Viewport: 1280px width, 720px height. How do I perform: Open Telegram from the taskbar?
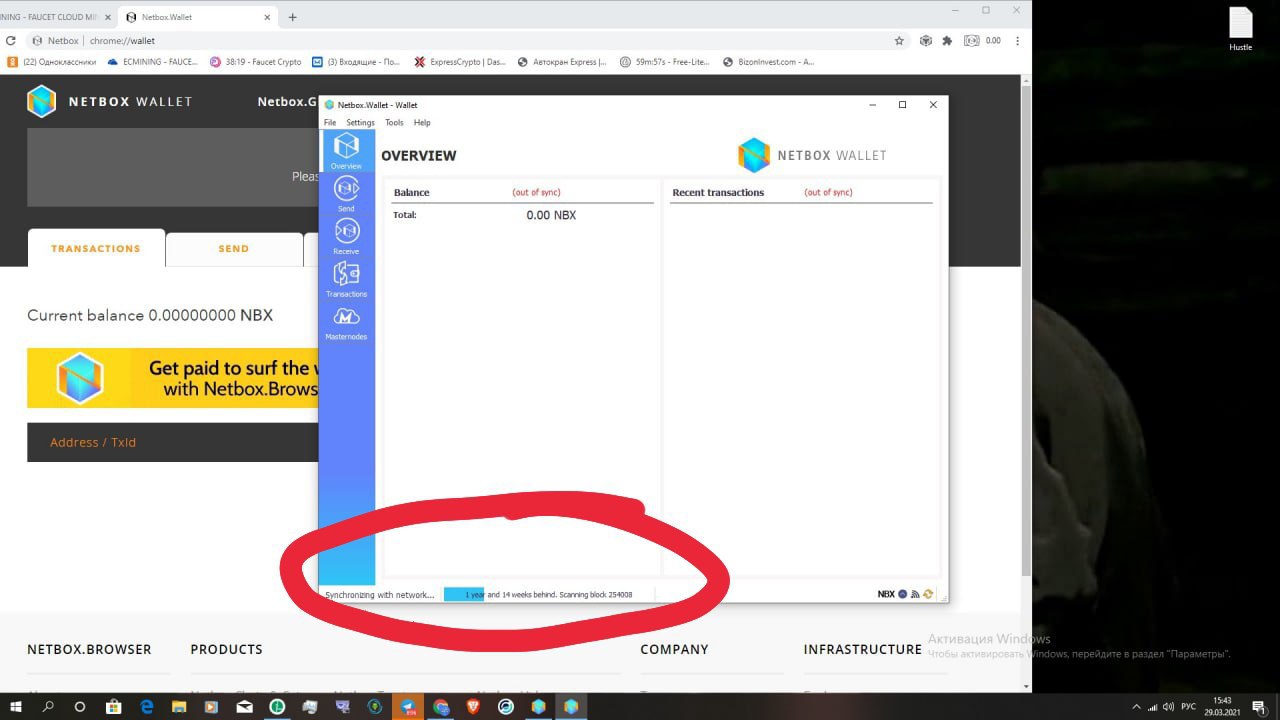point(408,707)
